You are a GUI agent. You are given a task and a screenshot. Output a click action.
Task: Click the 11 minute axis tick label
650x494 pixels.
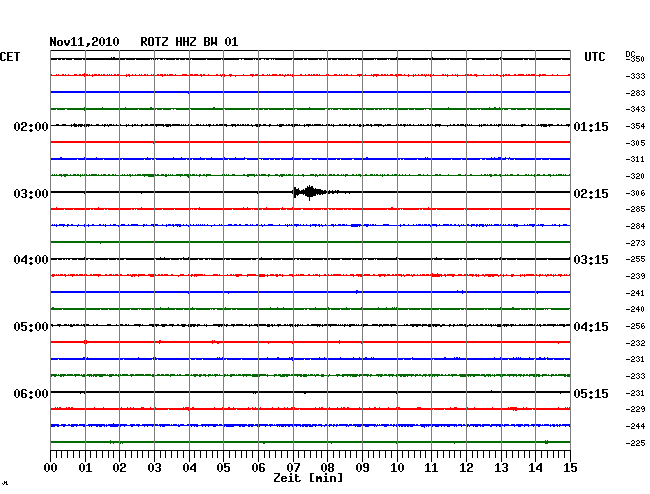431,467
